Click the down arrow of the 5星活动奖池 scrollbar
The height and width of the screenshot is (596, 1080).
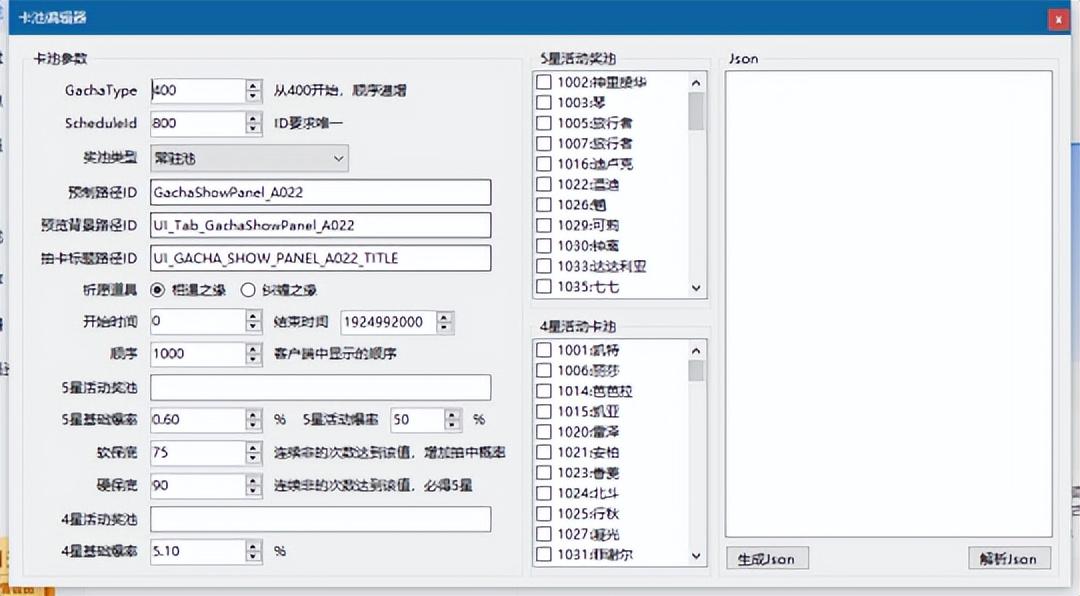coord(696,288)
